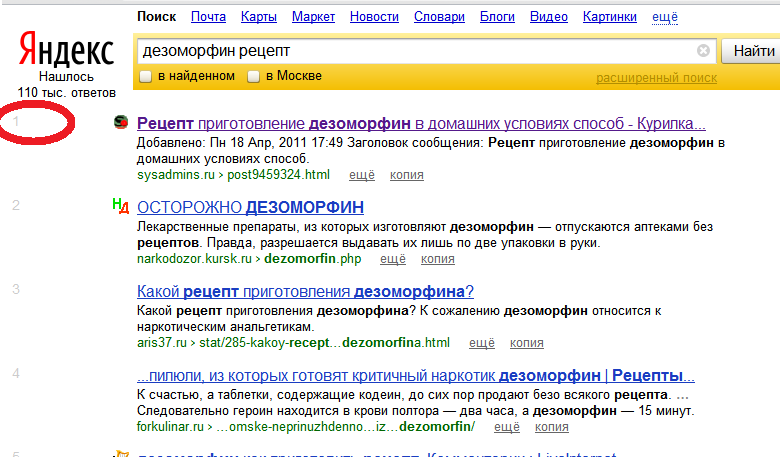Screen dimensions: 780x457
Task: Open Словари service
Action: click(439, 17)
